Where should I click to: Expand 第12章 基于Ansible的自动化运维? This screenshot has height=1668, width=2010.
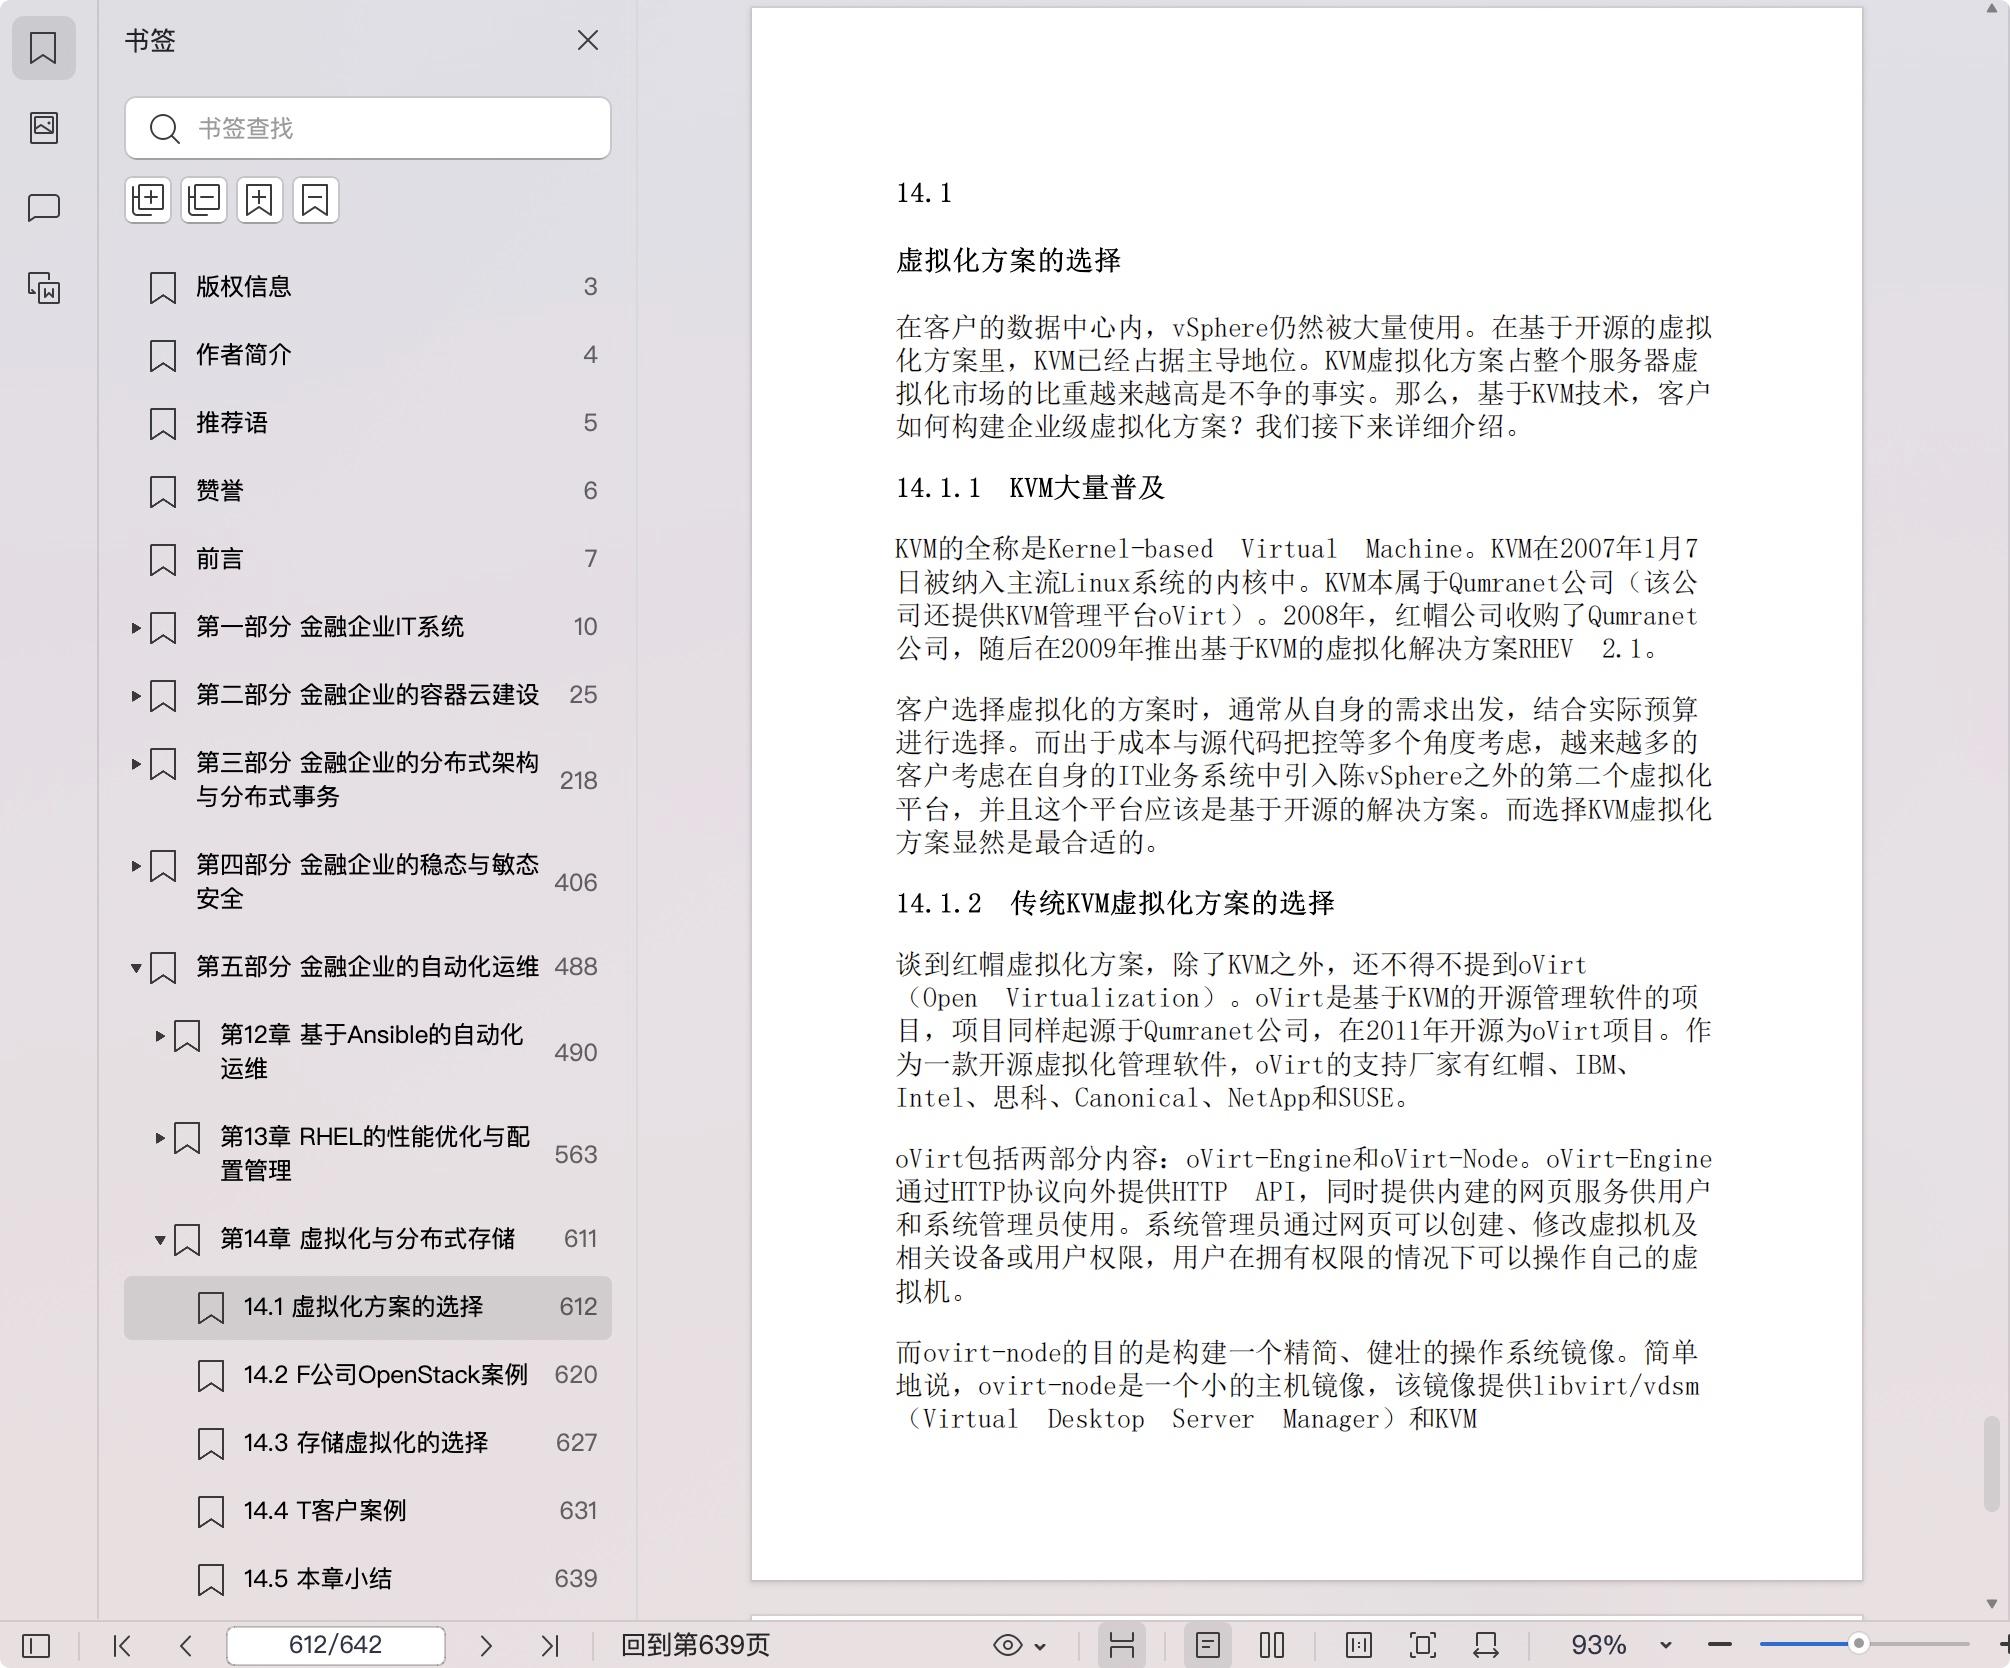click(160, 1036)
